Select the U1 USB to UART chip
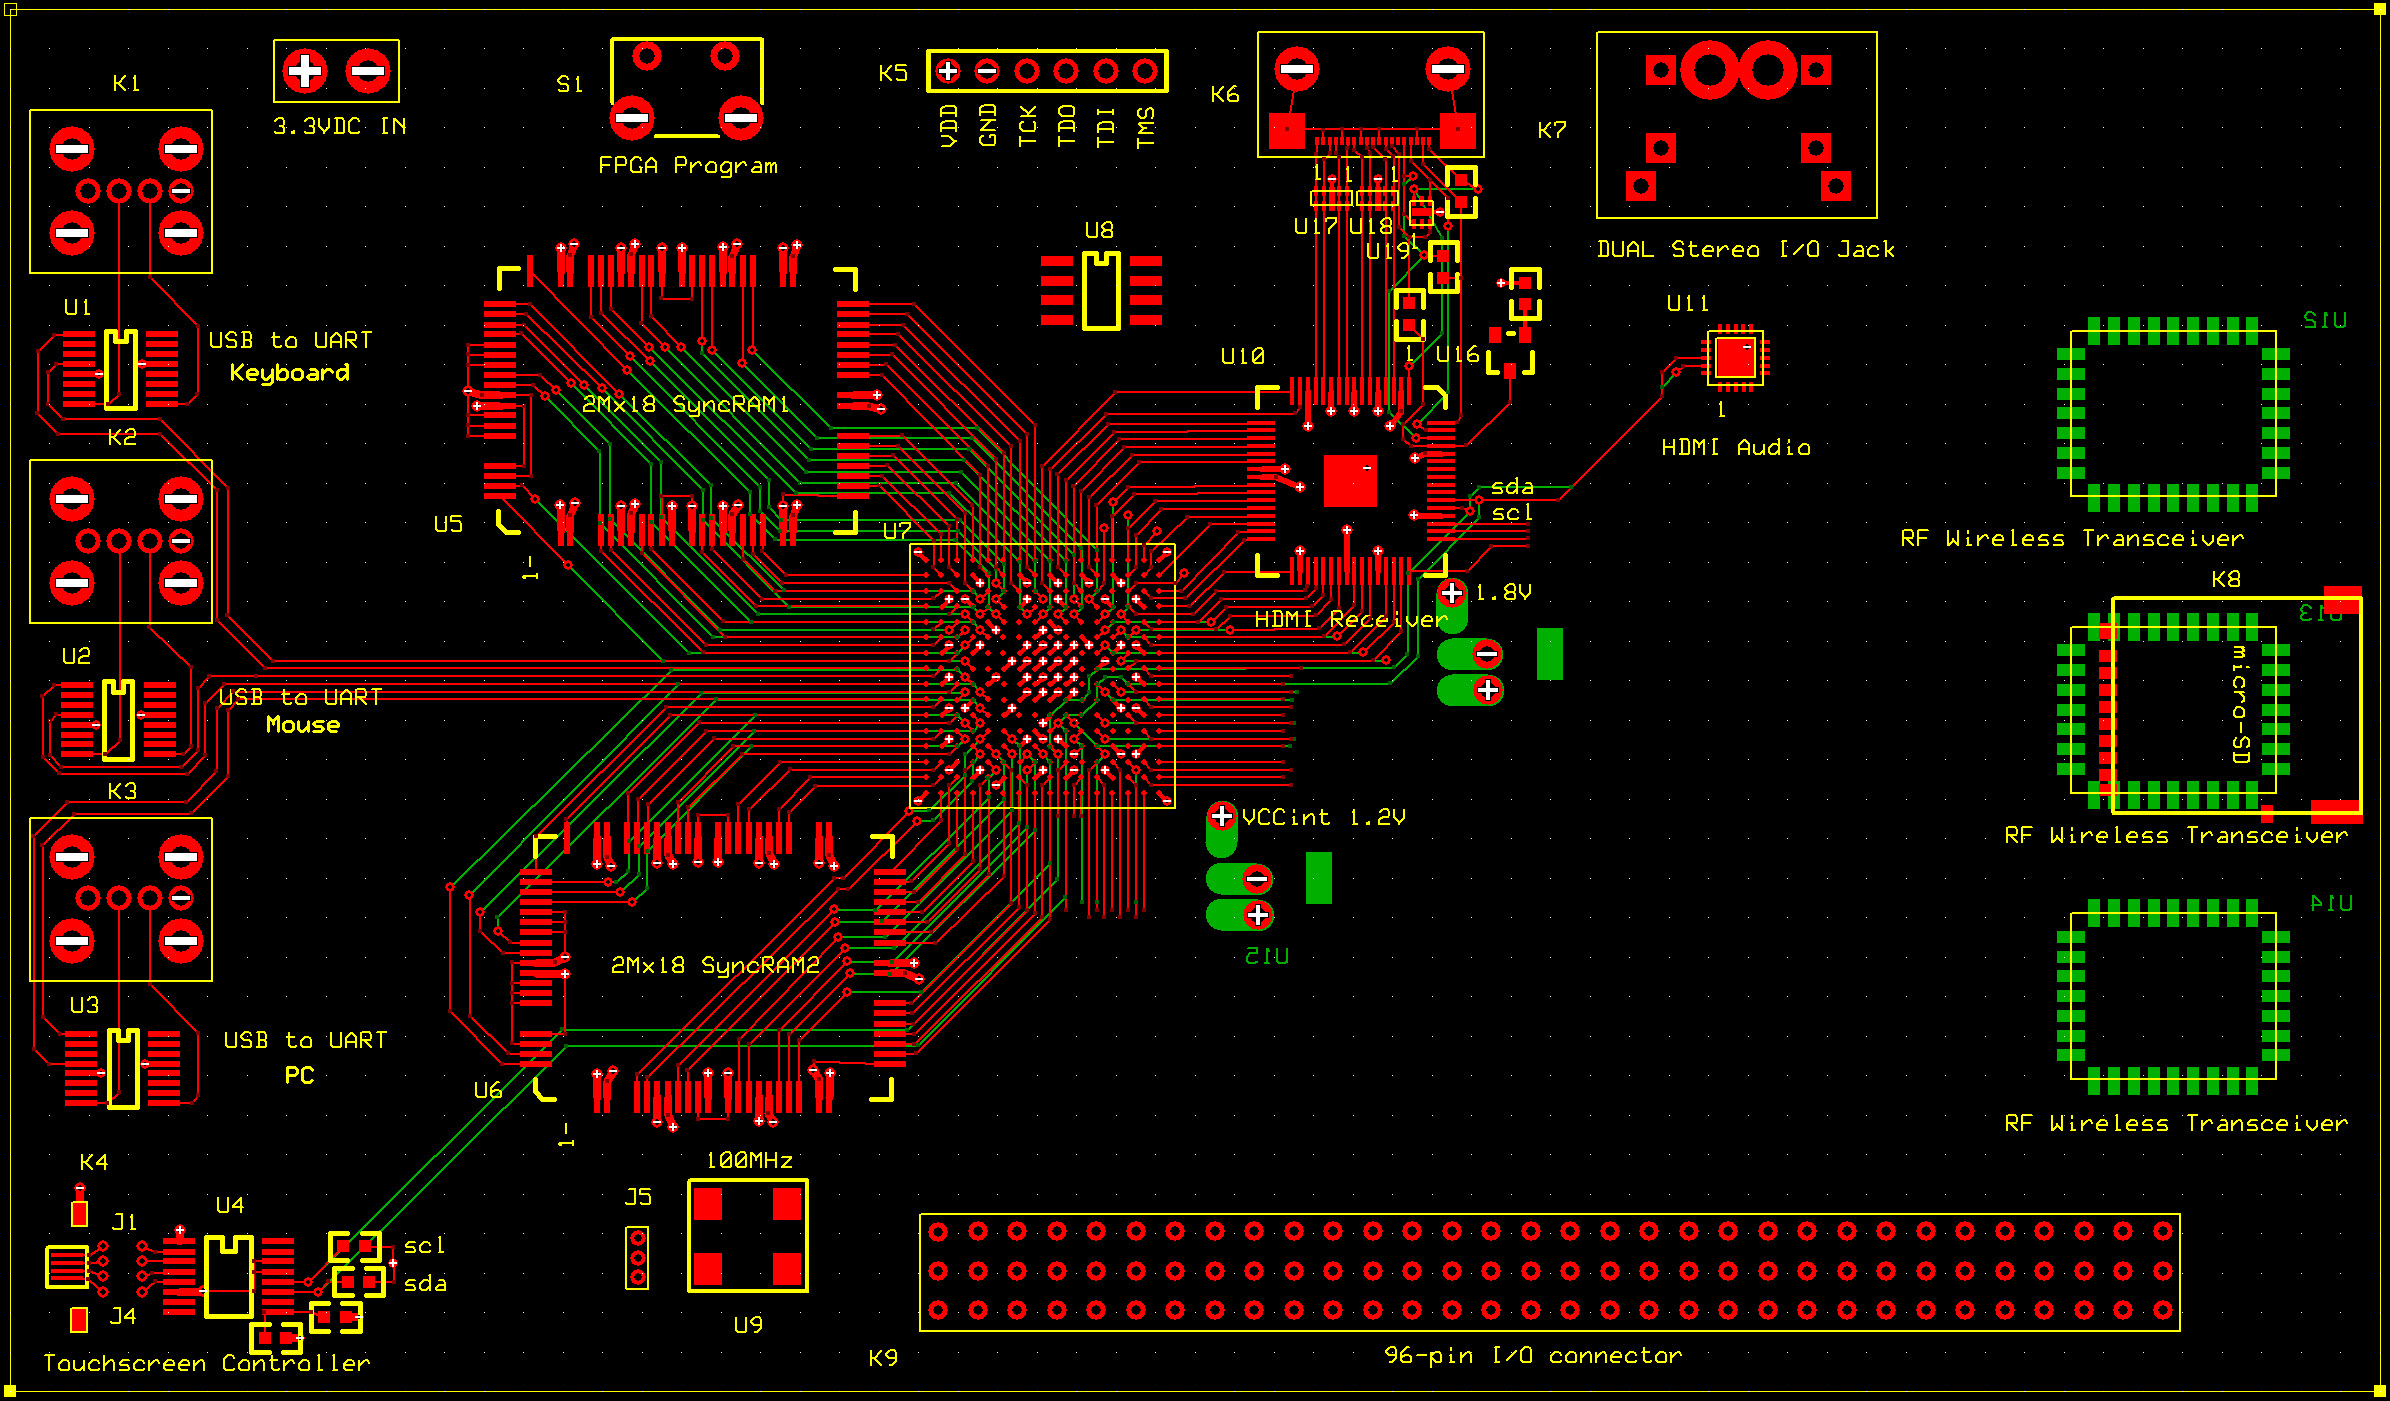Screen dimensions: 2390x1401 121,370
